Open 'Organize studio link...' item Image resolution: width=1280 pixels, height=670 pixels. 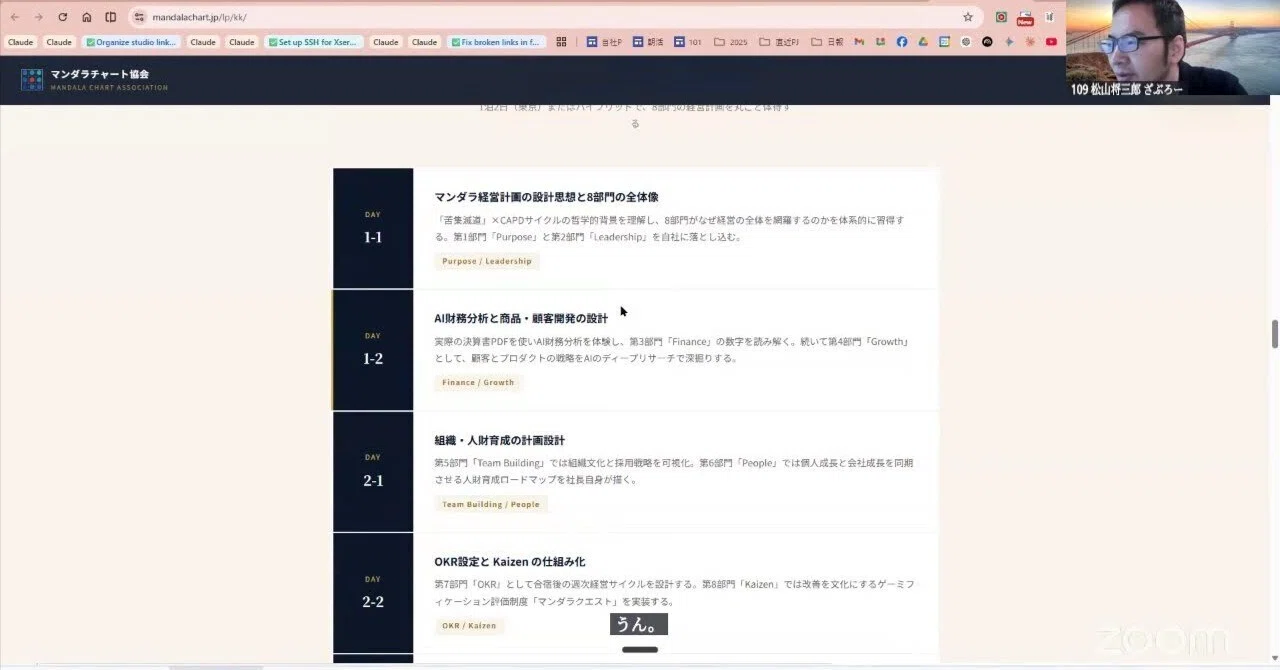[132, 42]
